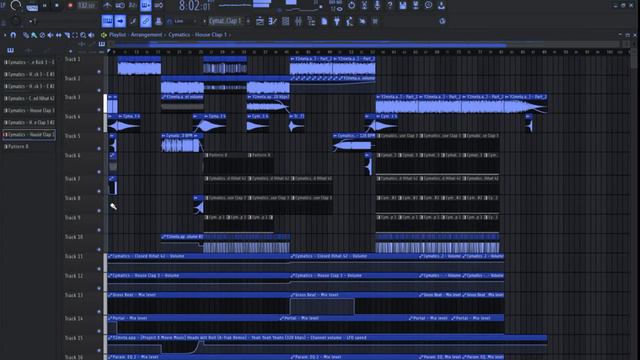Click 'Cymatics - House Clap 1' in breadcrumb
This screenshot has height=360, width=640.
coord(197,35)
